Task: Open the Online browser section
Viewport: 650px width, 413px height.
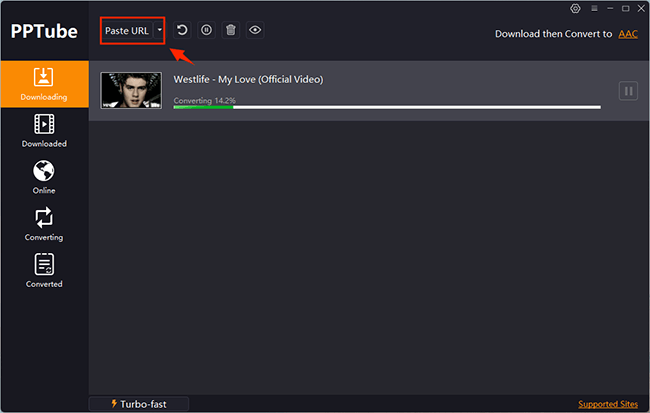Action: (x=44, y=177)
